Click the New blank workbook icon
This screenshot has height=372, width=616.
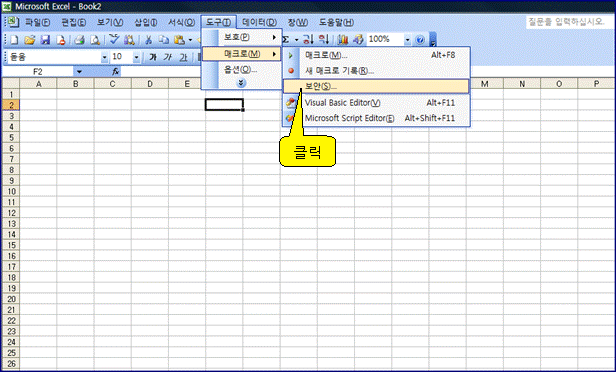[x=14, y=40]
